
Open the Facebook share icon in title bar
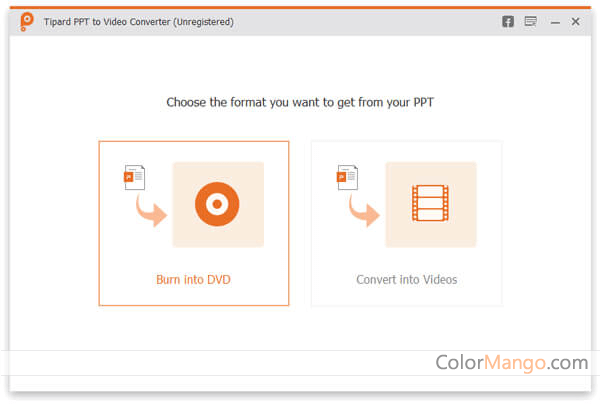[x=508, y=21]
